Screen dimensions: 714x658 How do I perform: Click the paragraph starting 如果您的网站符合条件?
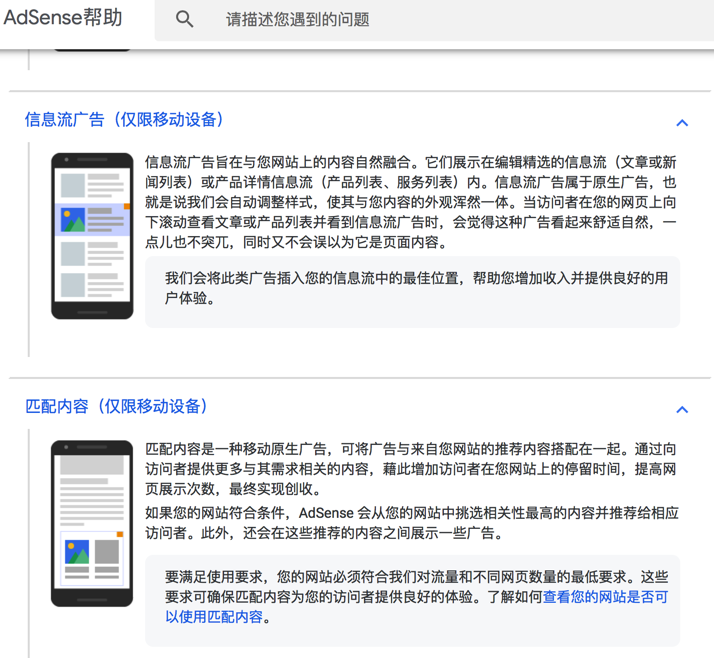coord(412,523)
